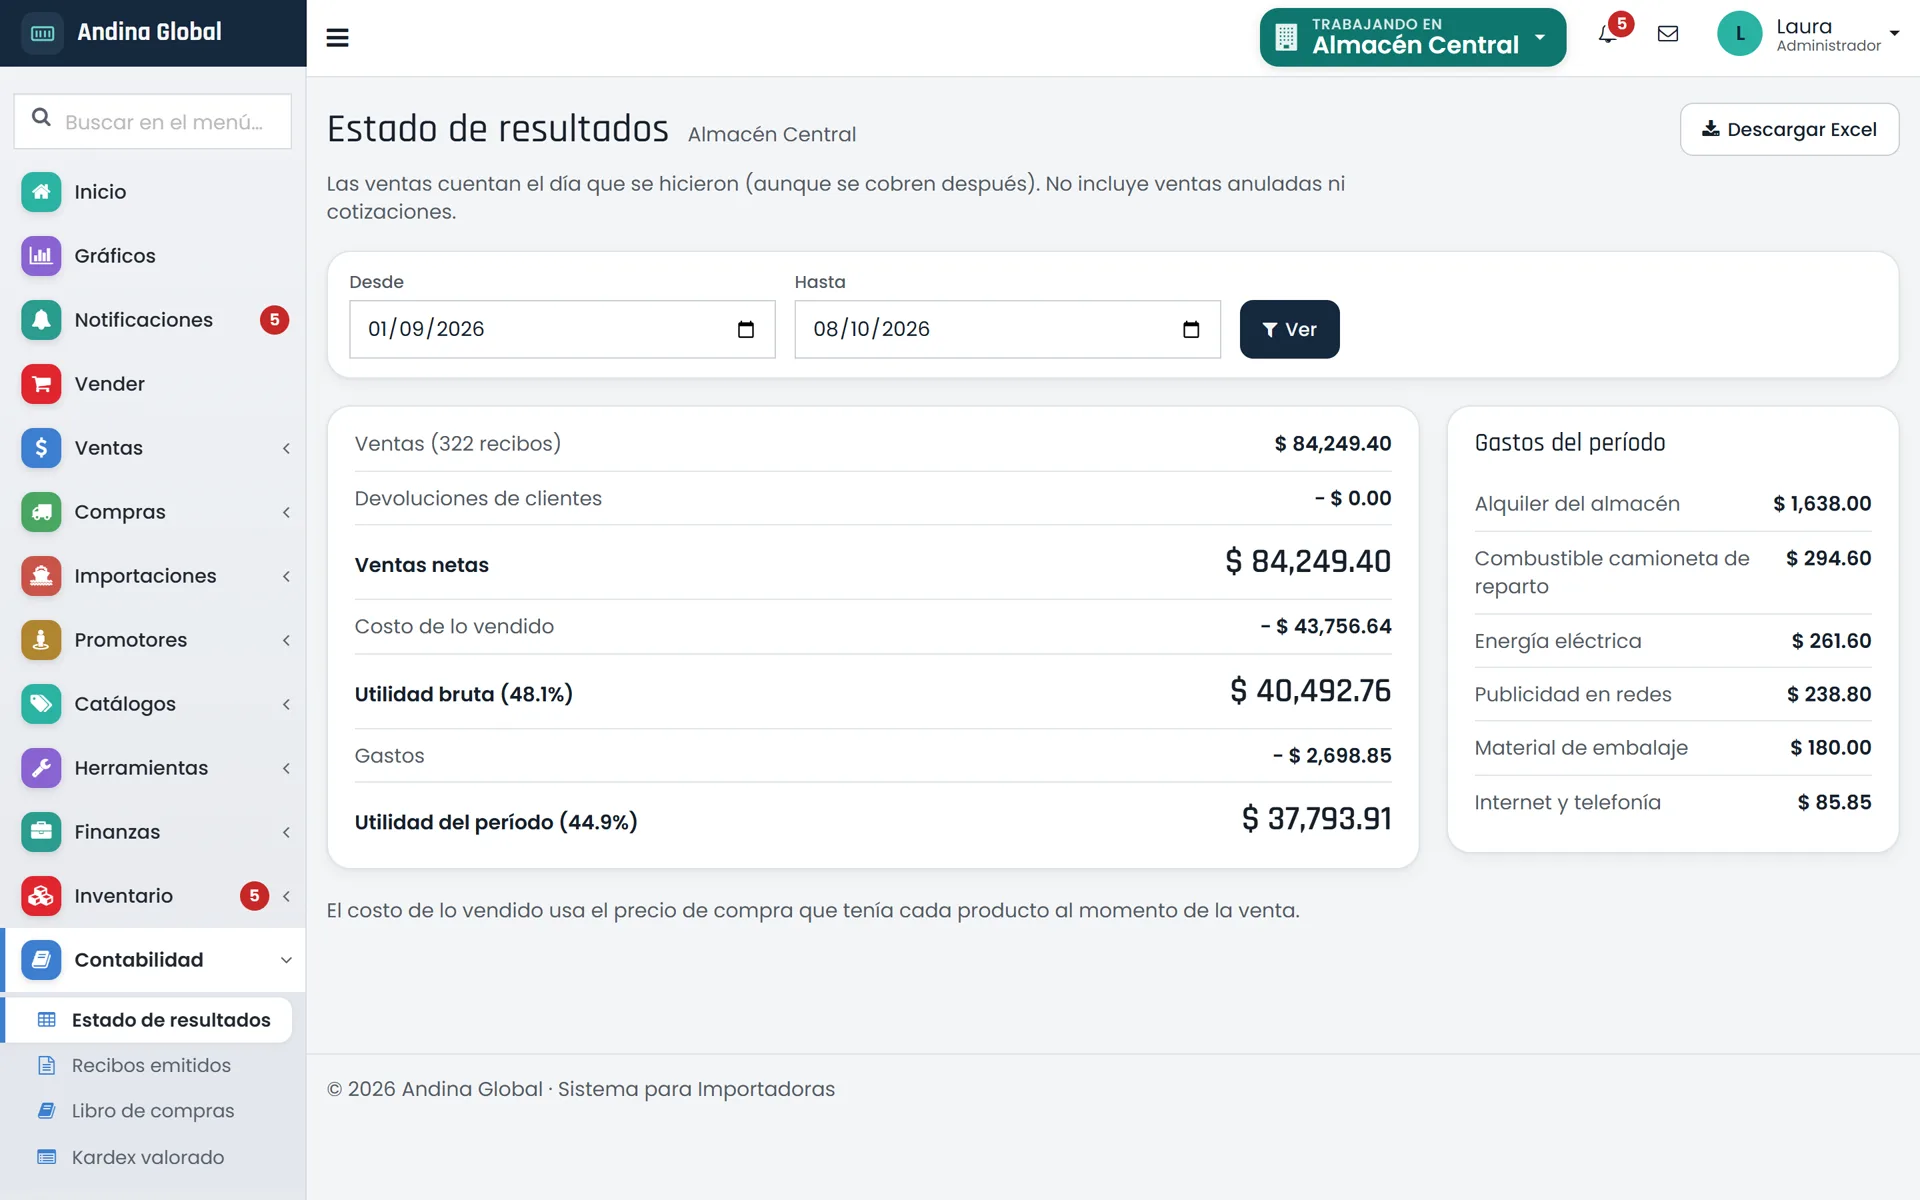Click the Descargar Excel button
Image resolution: width=1920 pixels, height=1200 pixels.
pyautogui.click(x=1789, y=129)
